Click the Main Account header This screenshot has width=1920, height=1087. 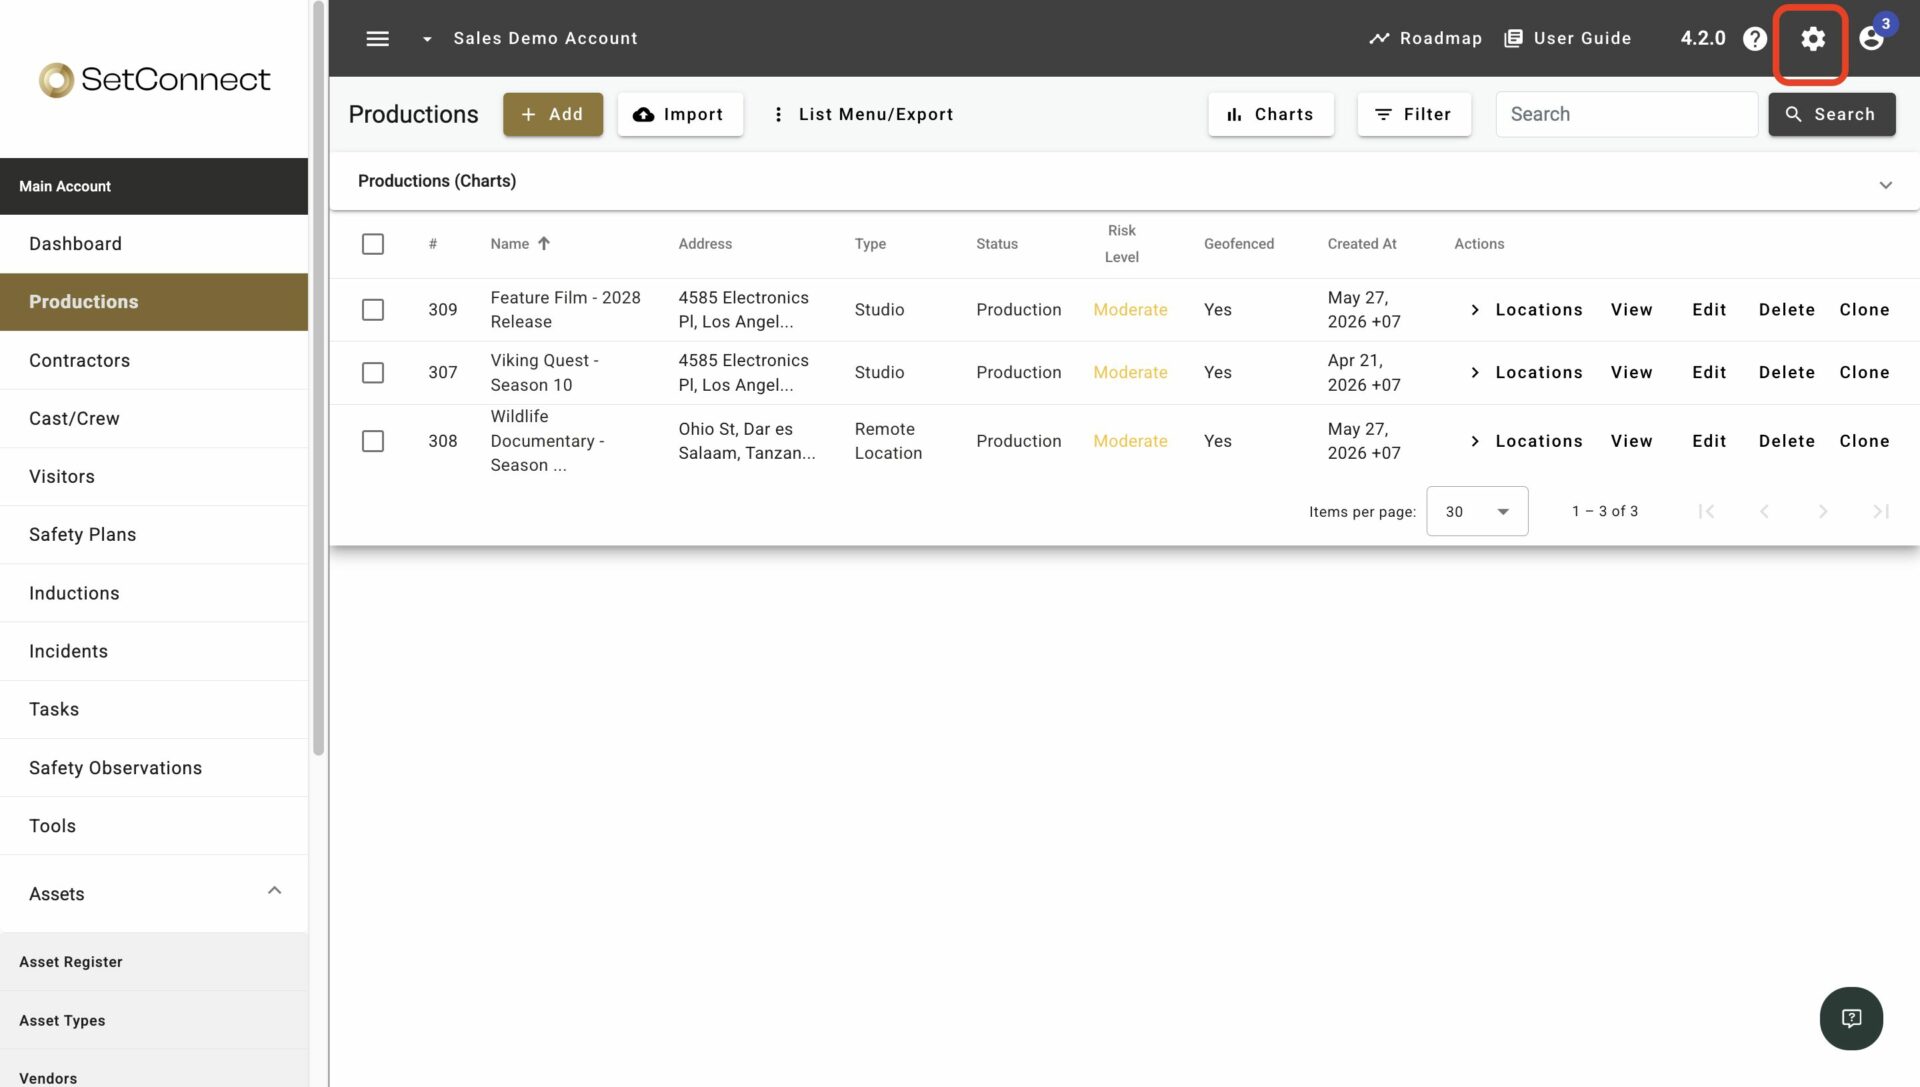coord(154,186)
